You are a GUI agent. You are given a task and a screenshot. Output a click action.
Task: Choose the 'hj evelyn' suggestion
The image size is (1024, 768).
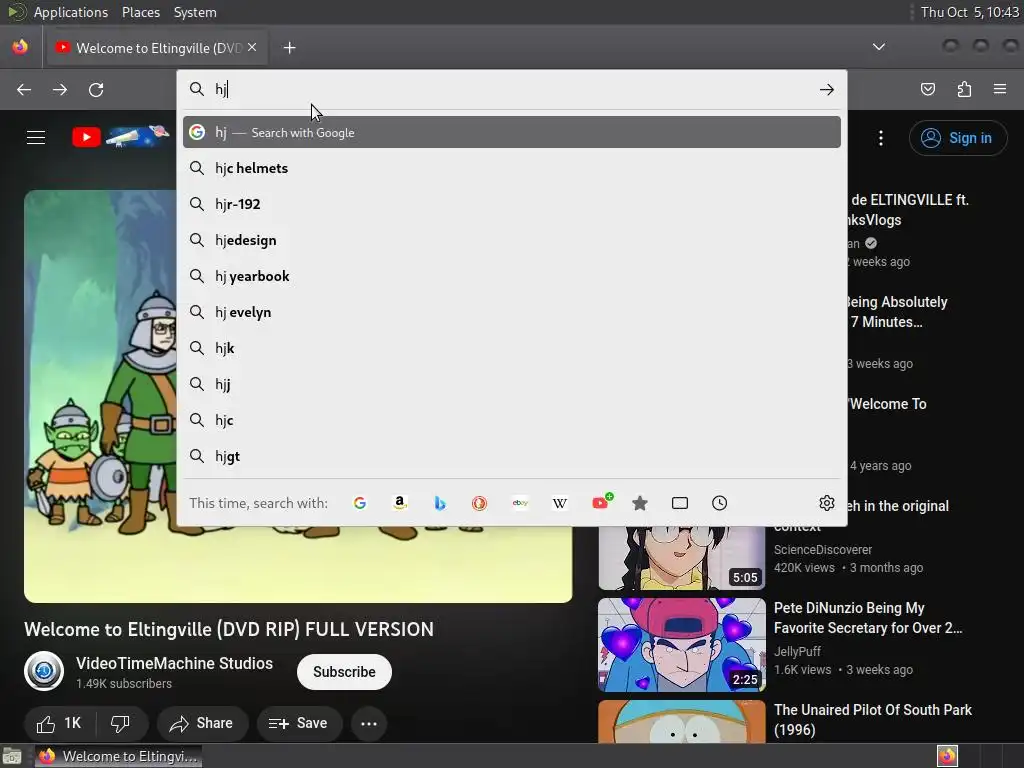coord(511,312)
